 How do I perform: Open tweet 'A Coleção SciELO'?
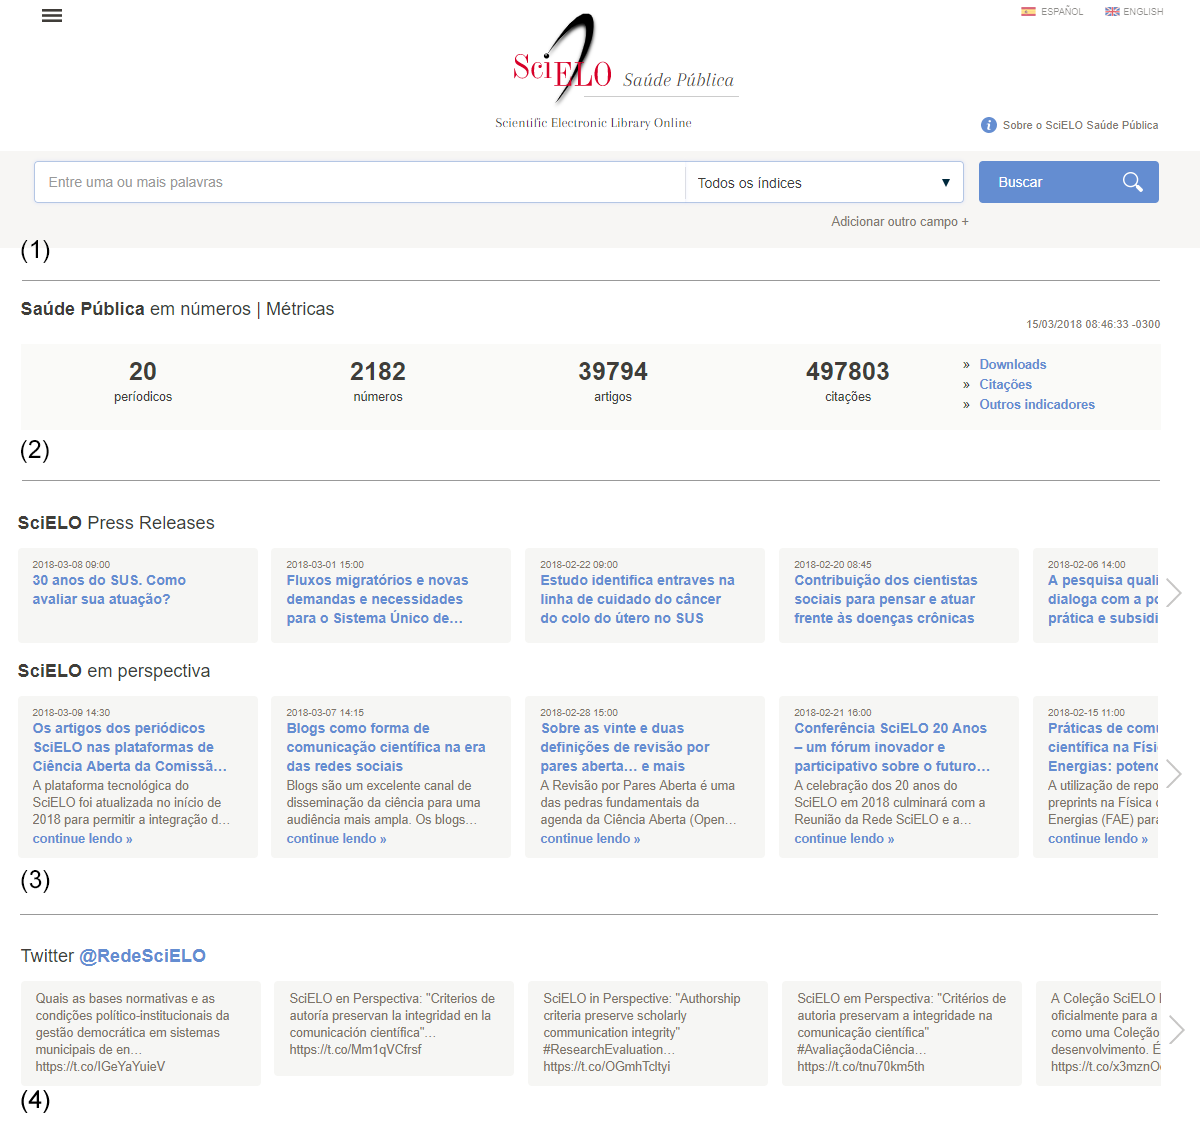(1098, 1033)
